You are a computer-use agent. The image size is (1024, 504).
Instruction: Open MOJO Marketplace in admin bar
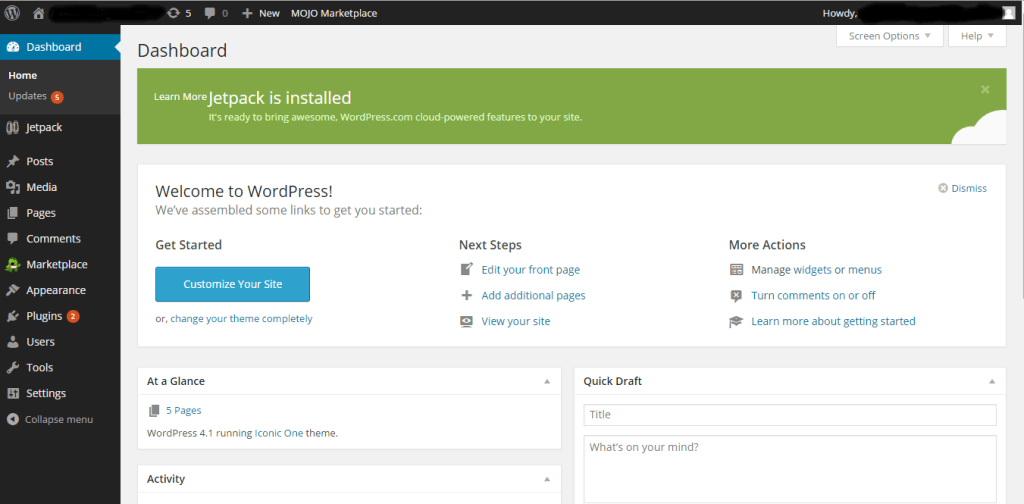pyautogui.click(x=334, y=12)
